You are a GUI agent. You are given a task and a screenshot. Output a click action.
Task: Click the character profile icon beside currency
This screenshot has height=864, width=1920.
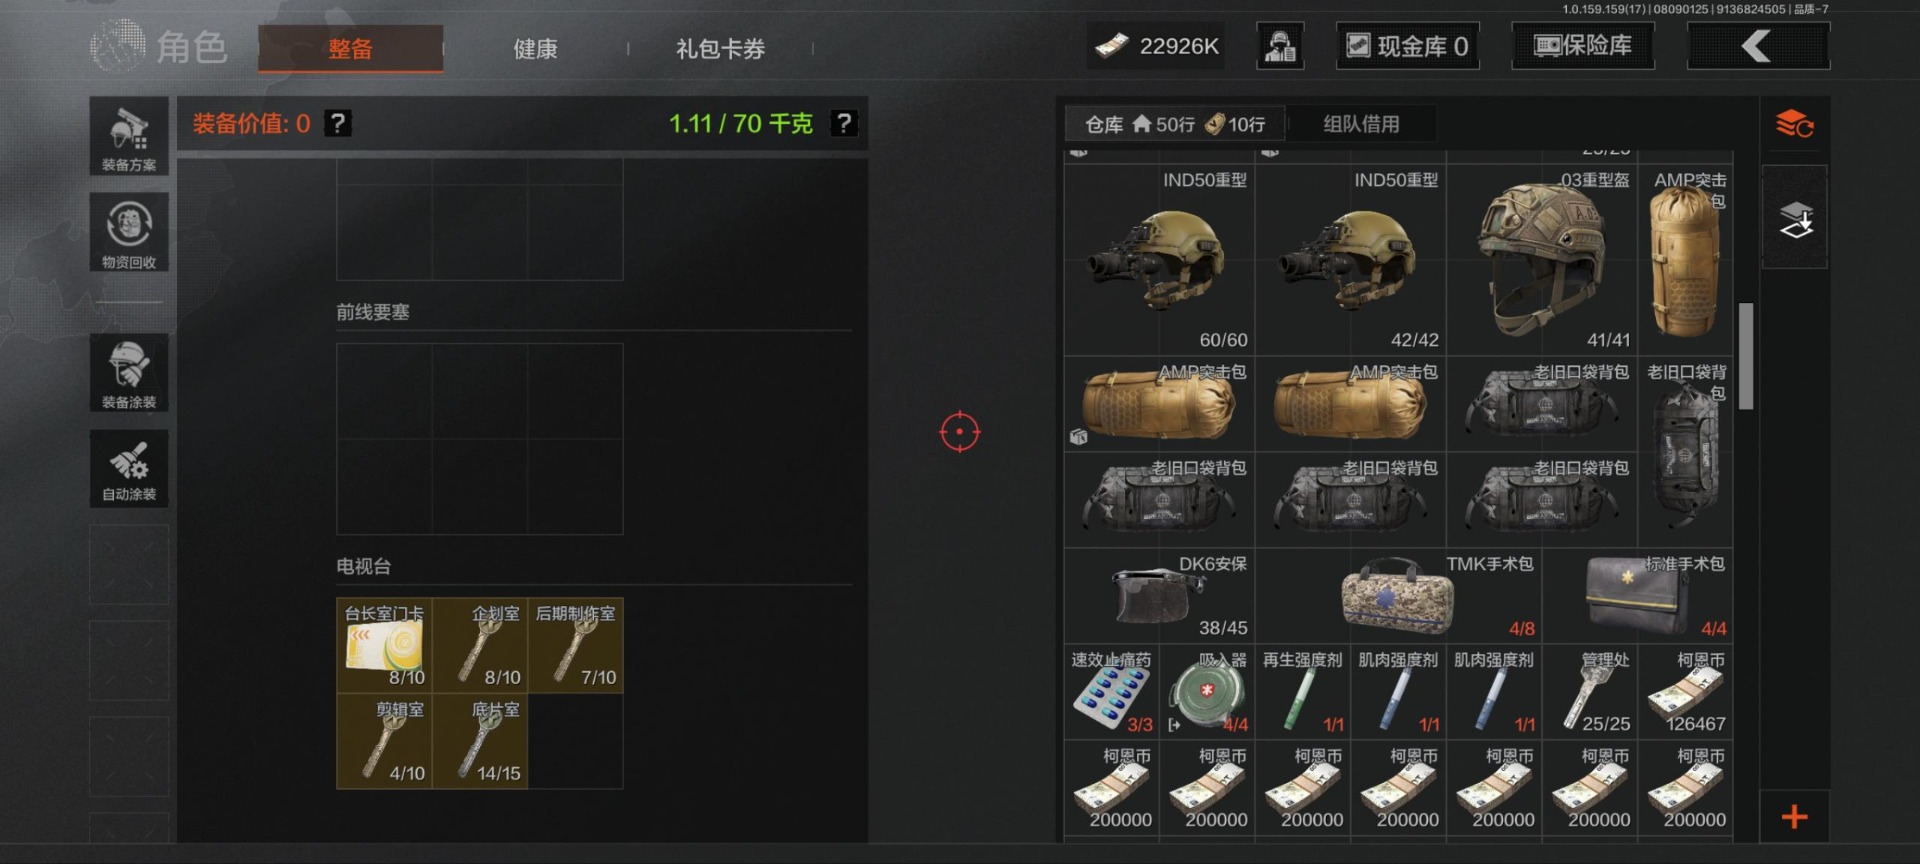(x=1280, y=46)
